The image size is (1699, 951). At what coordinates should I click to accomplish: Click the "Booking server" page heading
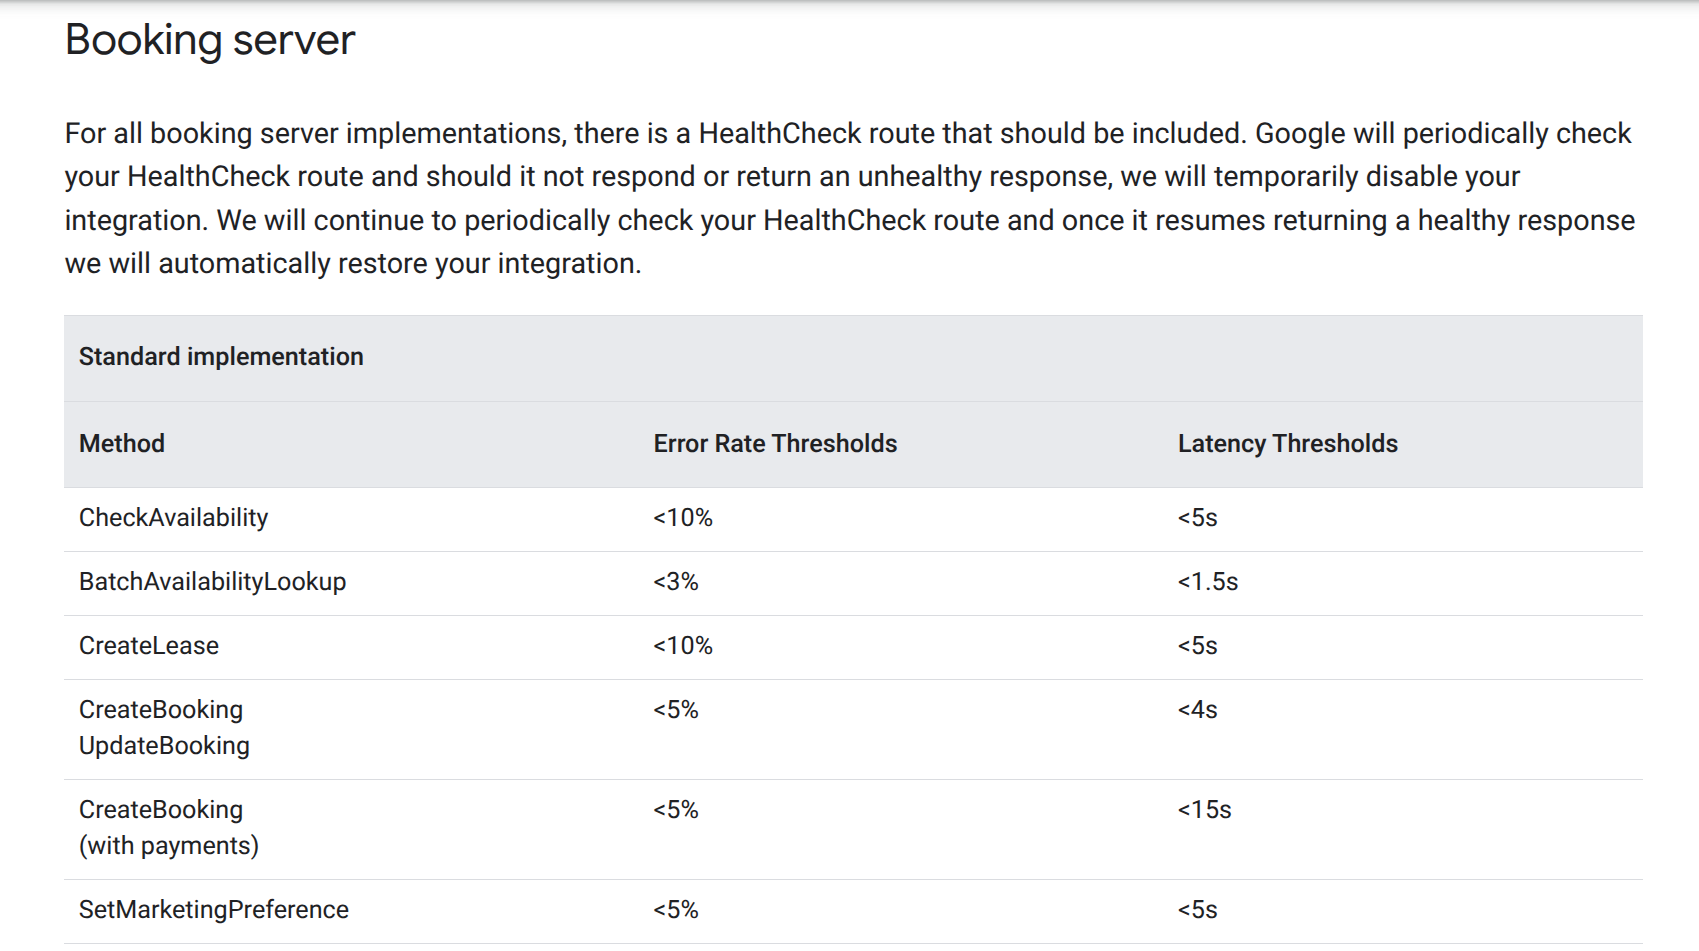pos(210,41)
